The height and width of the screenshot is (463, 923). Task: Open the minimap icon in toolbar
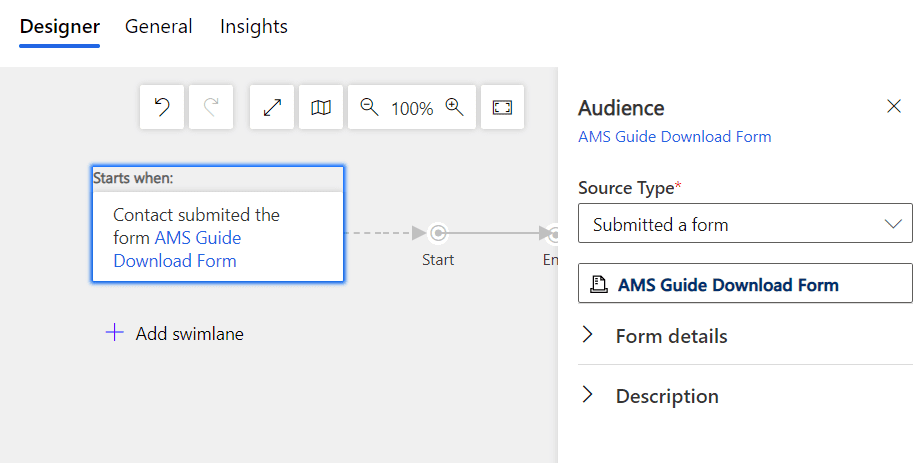[321, 107]
